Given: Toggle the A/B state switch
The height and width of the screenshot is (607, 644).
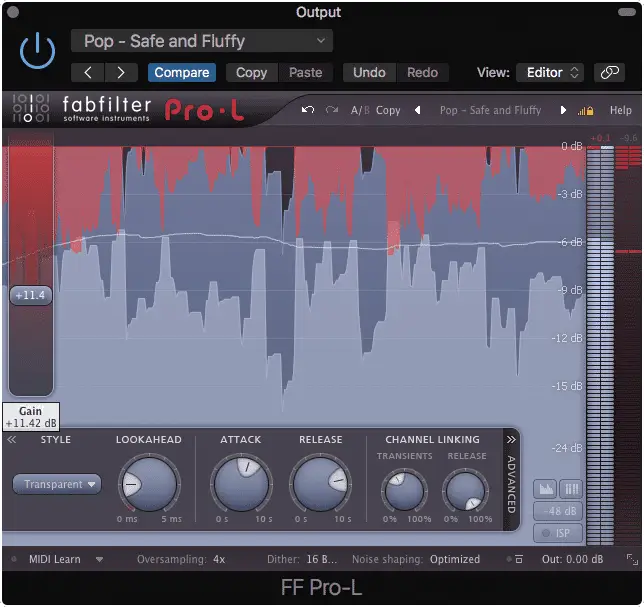Looking at the screenshot, I should click(360, 110).
